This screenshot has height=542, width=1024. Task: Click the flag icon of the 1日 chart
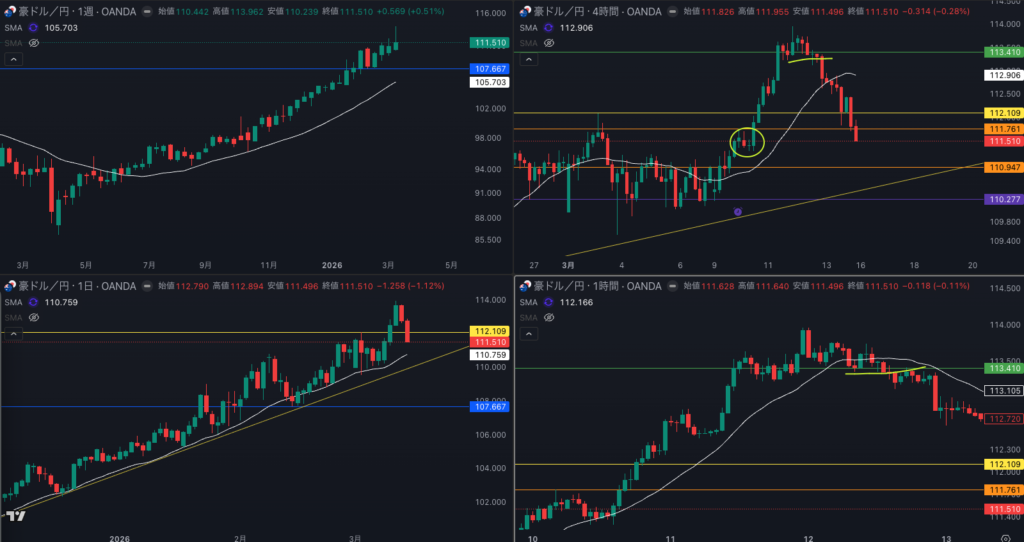(10, 286)
